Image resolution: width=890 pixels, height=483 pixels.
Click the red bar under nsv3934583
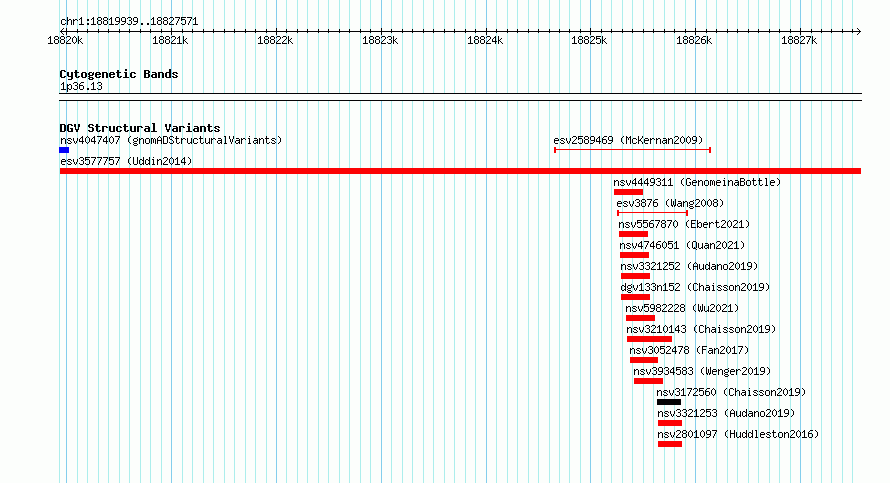[x=649, y=381]
